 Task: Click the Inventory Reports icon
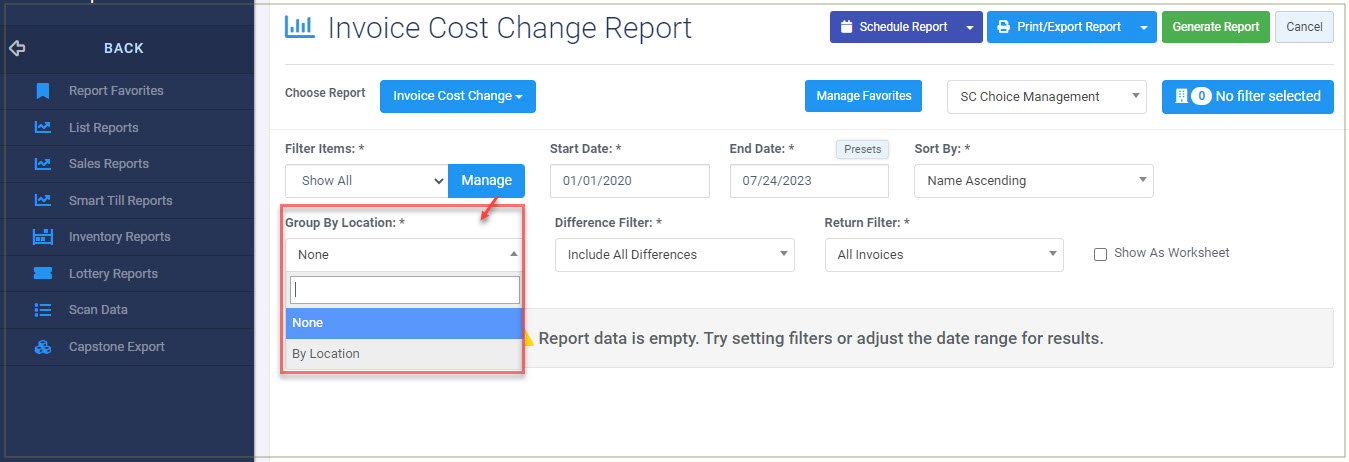[x=43, y=237]
